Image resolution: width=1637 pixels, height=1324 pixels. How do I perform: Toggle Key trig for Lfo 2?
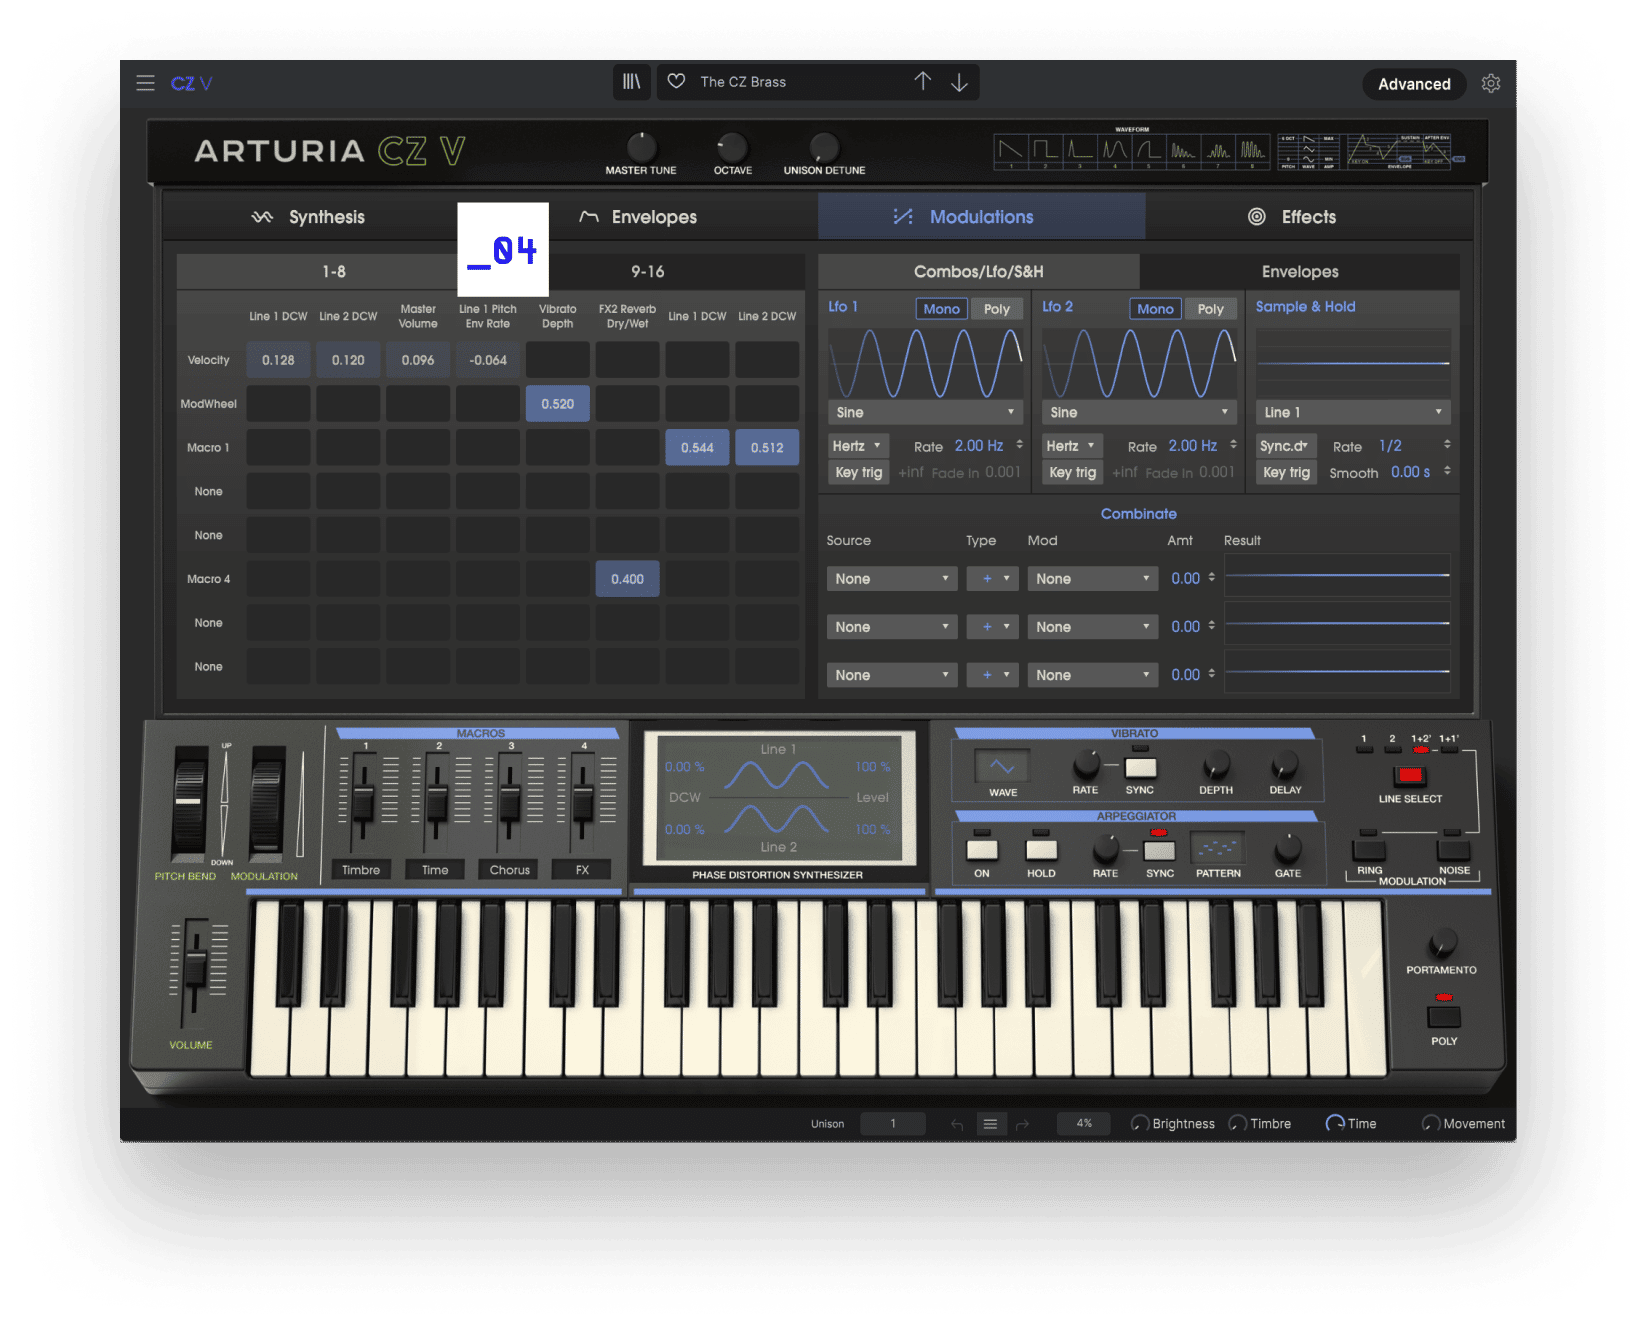[x=1072, y=471]
